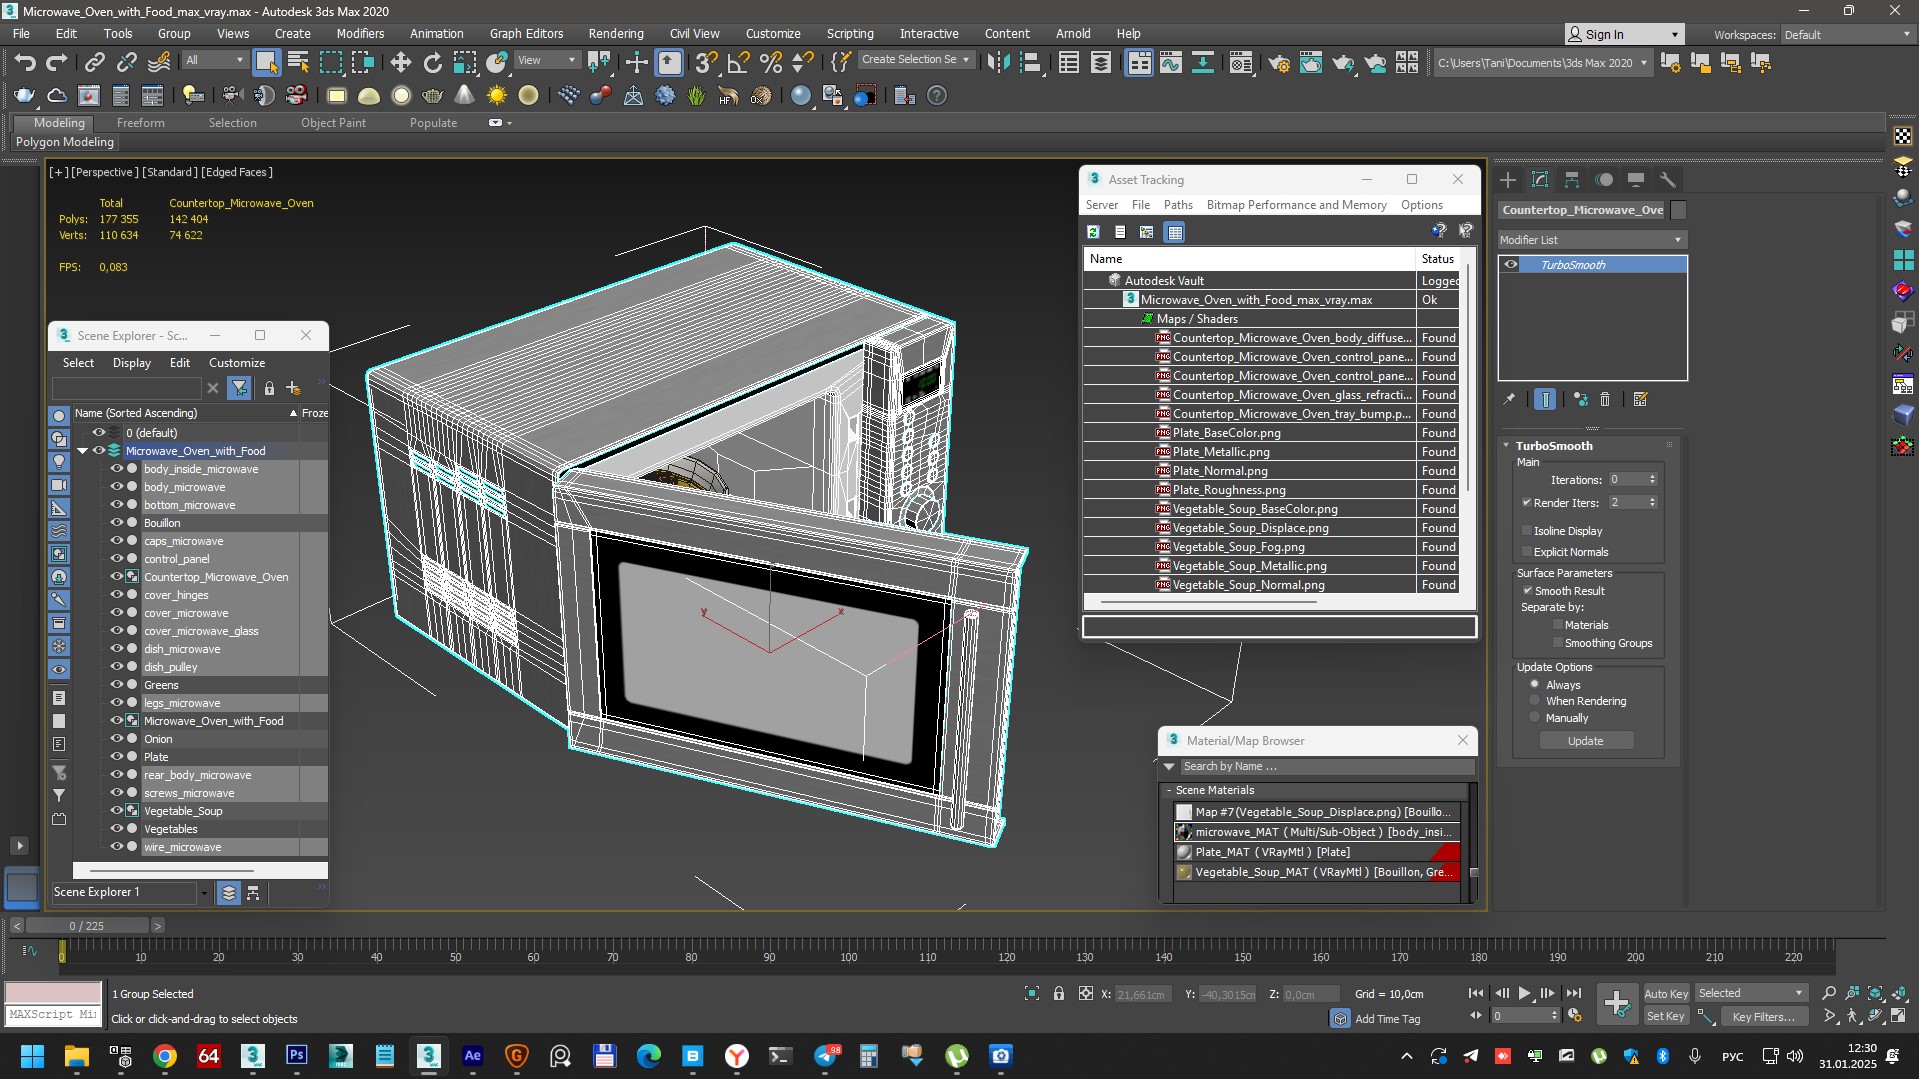
Task: Toggle TurboSmooth modifier eye icon
Action: pos(1511,265)
